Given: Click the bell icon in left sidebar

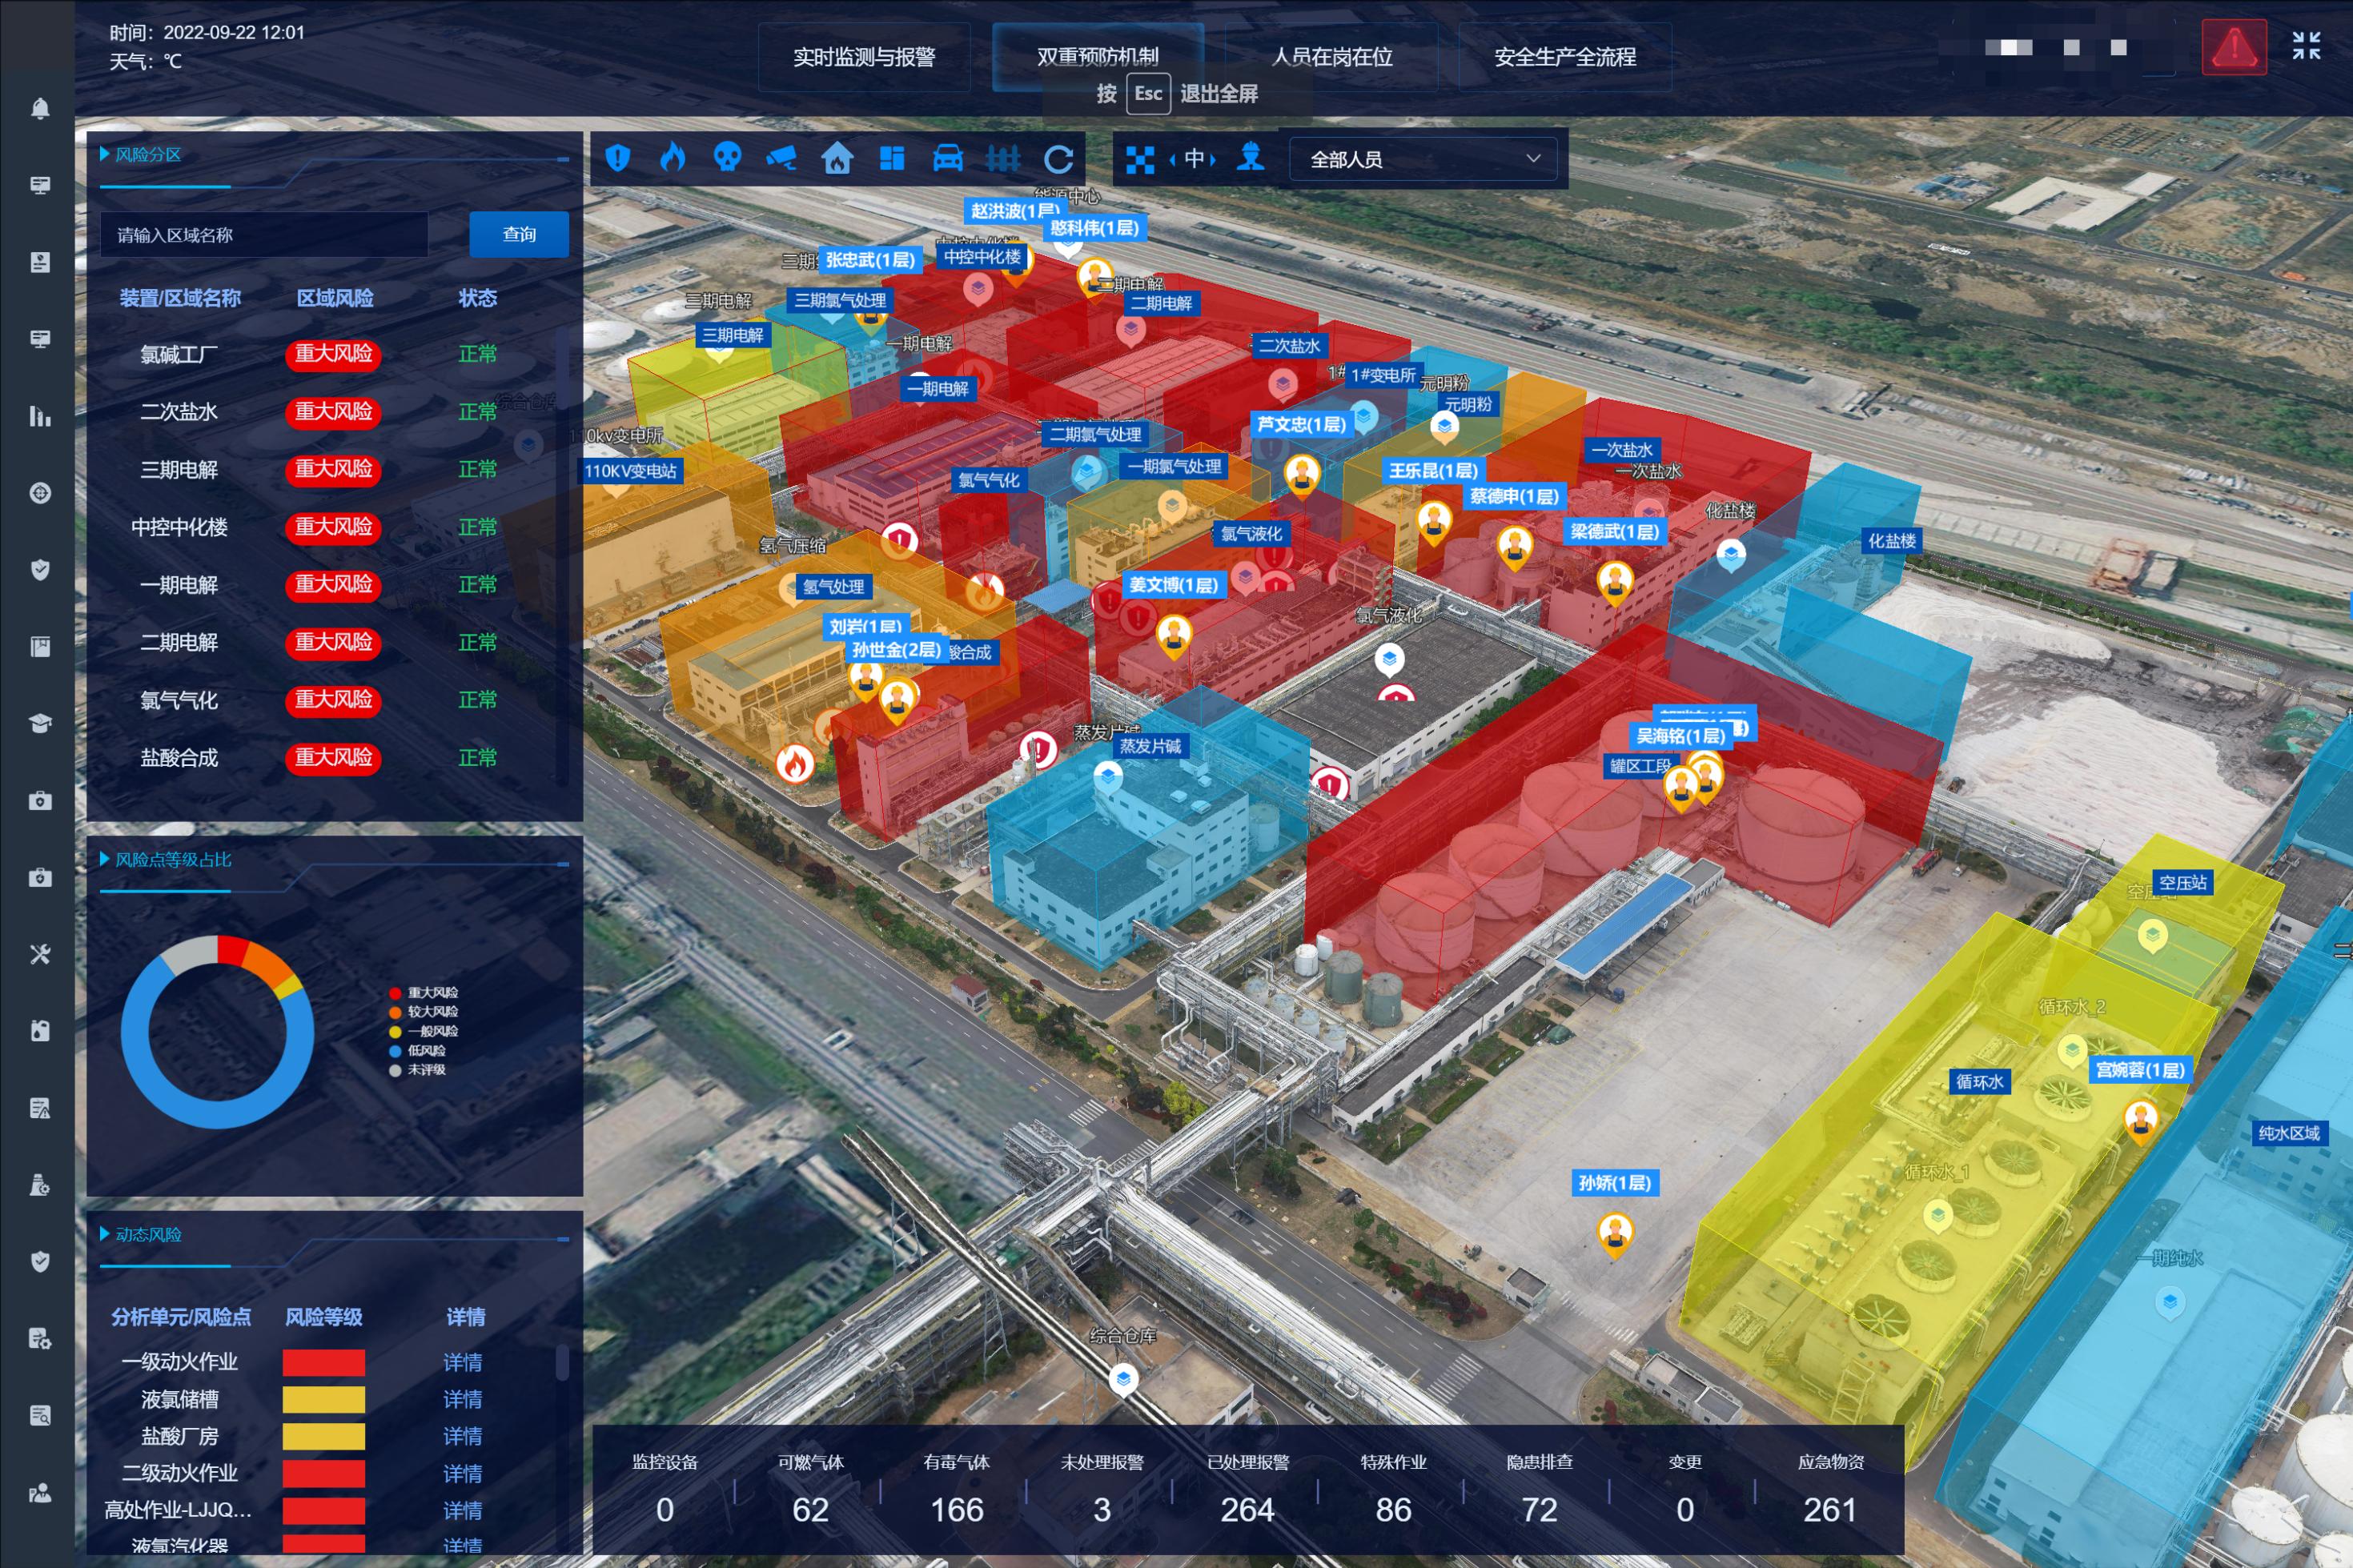Looking at the screenshot, I should [40, 108].
